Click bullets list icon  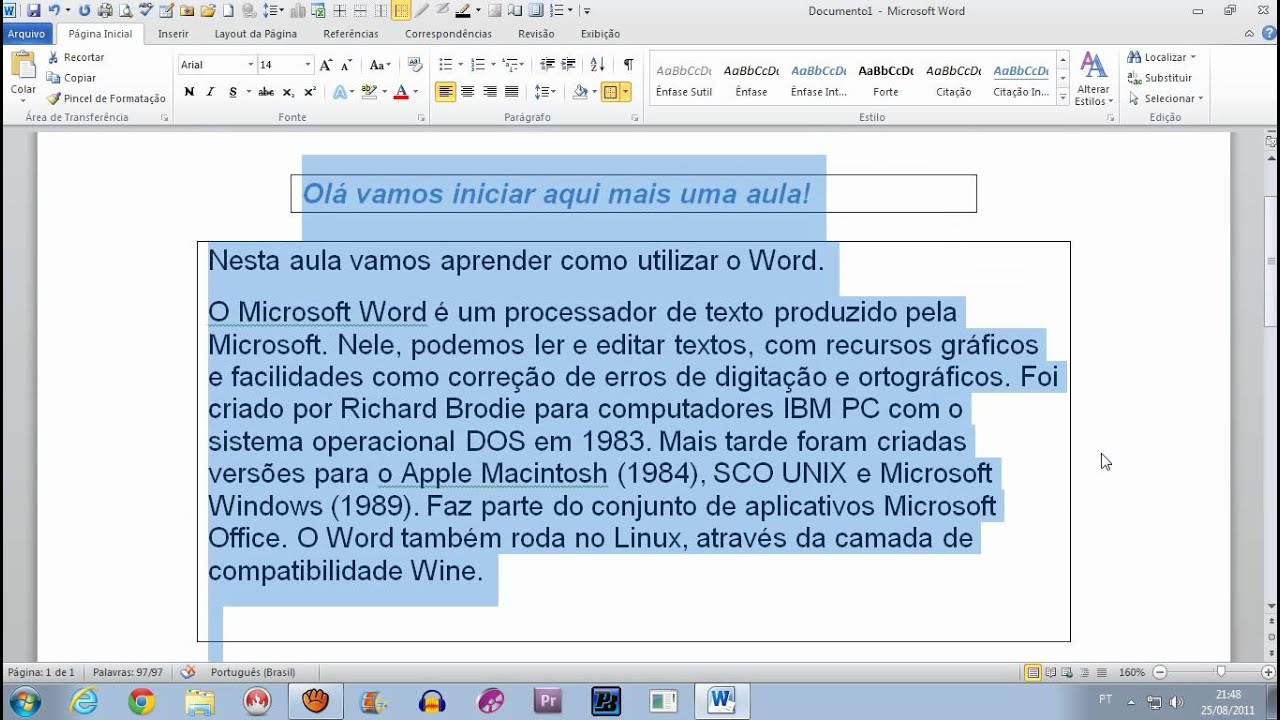(x=446, y=65)
